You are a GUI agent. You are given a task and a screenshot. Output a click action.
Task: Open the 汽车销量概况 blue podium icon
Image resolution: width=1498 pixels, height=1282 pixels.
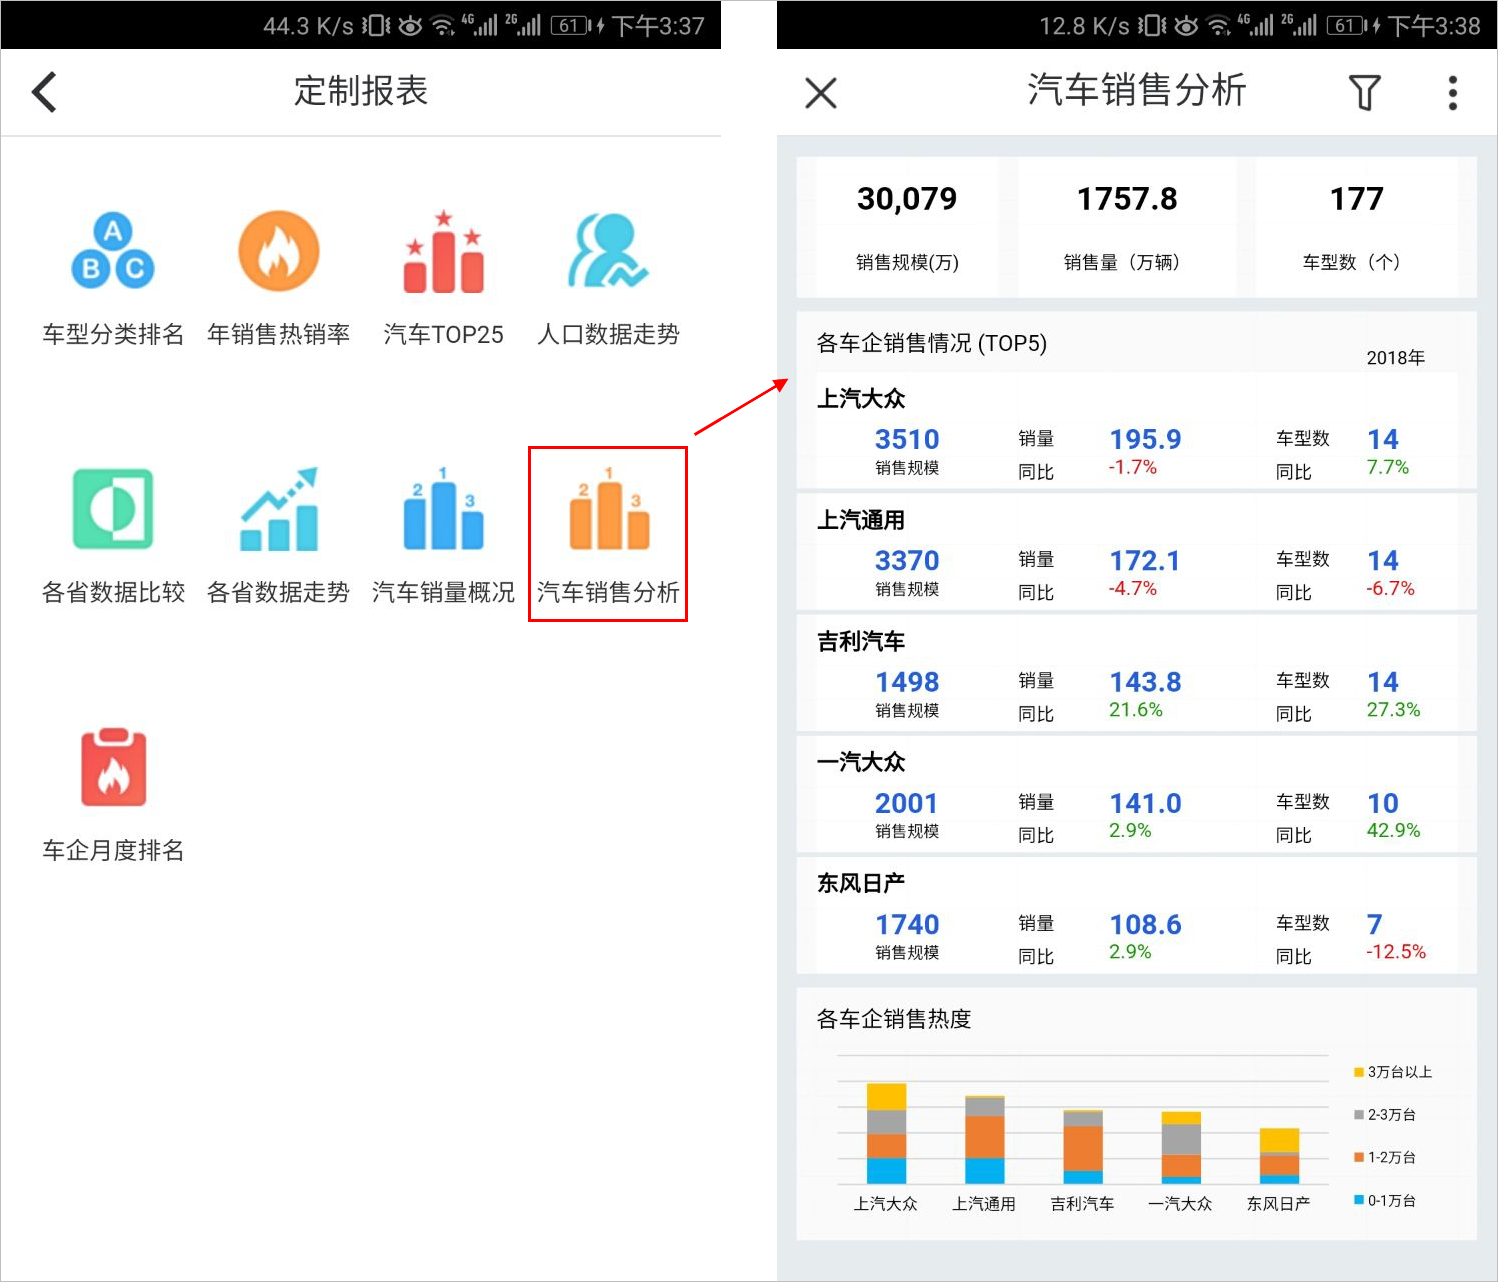(444, 509)
